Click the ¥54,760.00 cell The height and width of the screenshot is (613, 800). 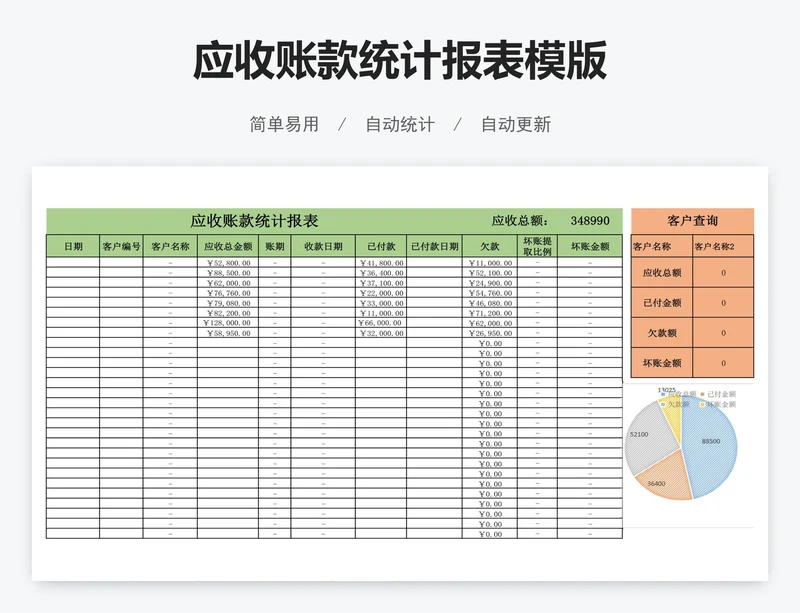pyautogui.click(x=490, y=293)
